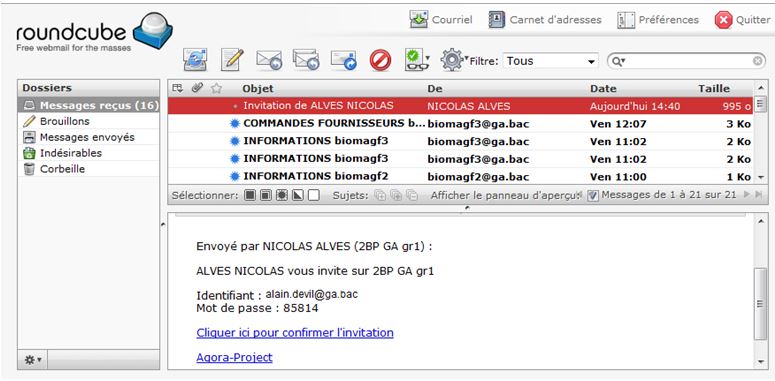Open the Filtre dropdown set to Tous
The width and height of the screenshot is (775, 381).
pyautogui.click(x=550, y=61)
